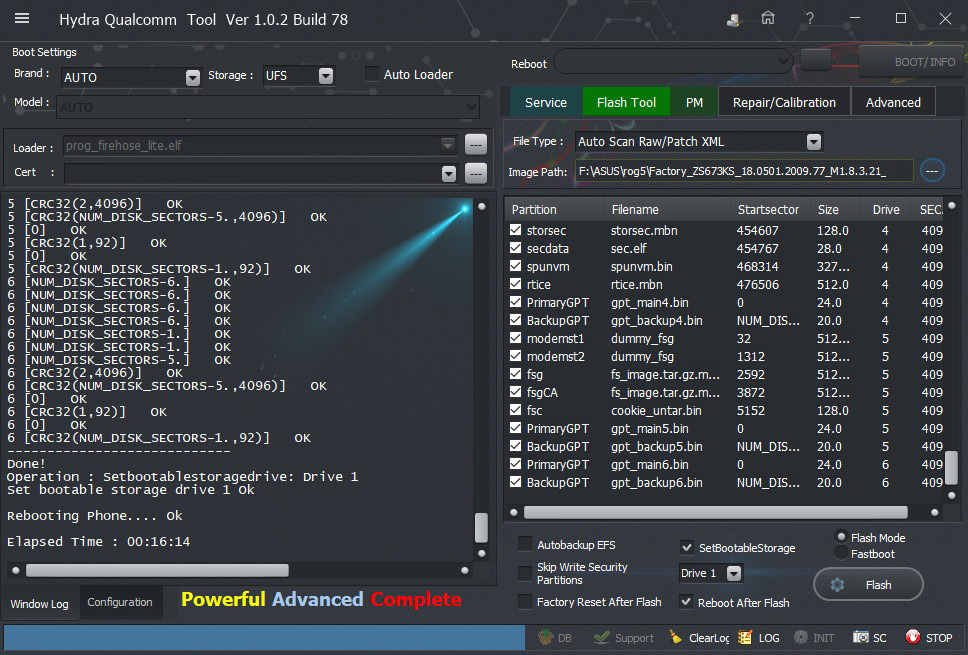Click the partition table horizontal scrollbar
This screenshot has height=655, width=968.
pyautogui.click(x=716, y=512)
